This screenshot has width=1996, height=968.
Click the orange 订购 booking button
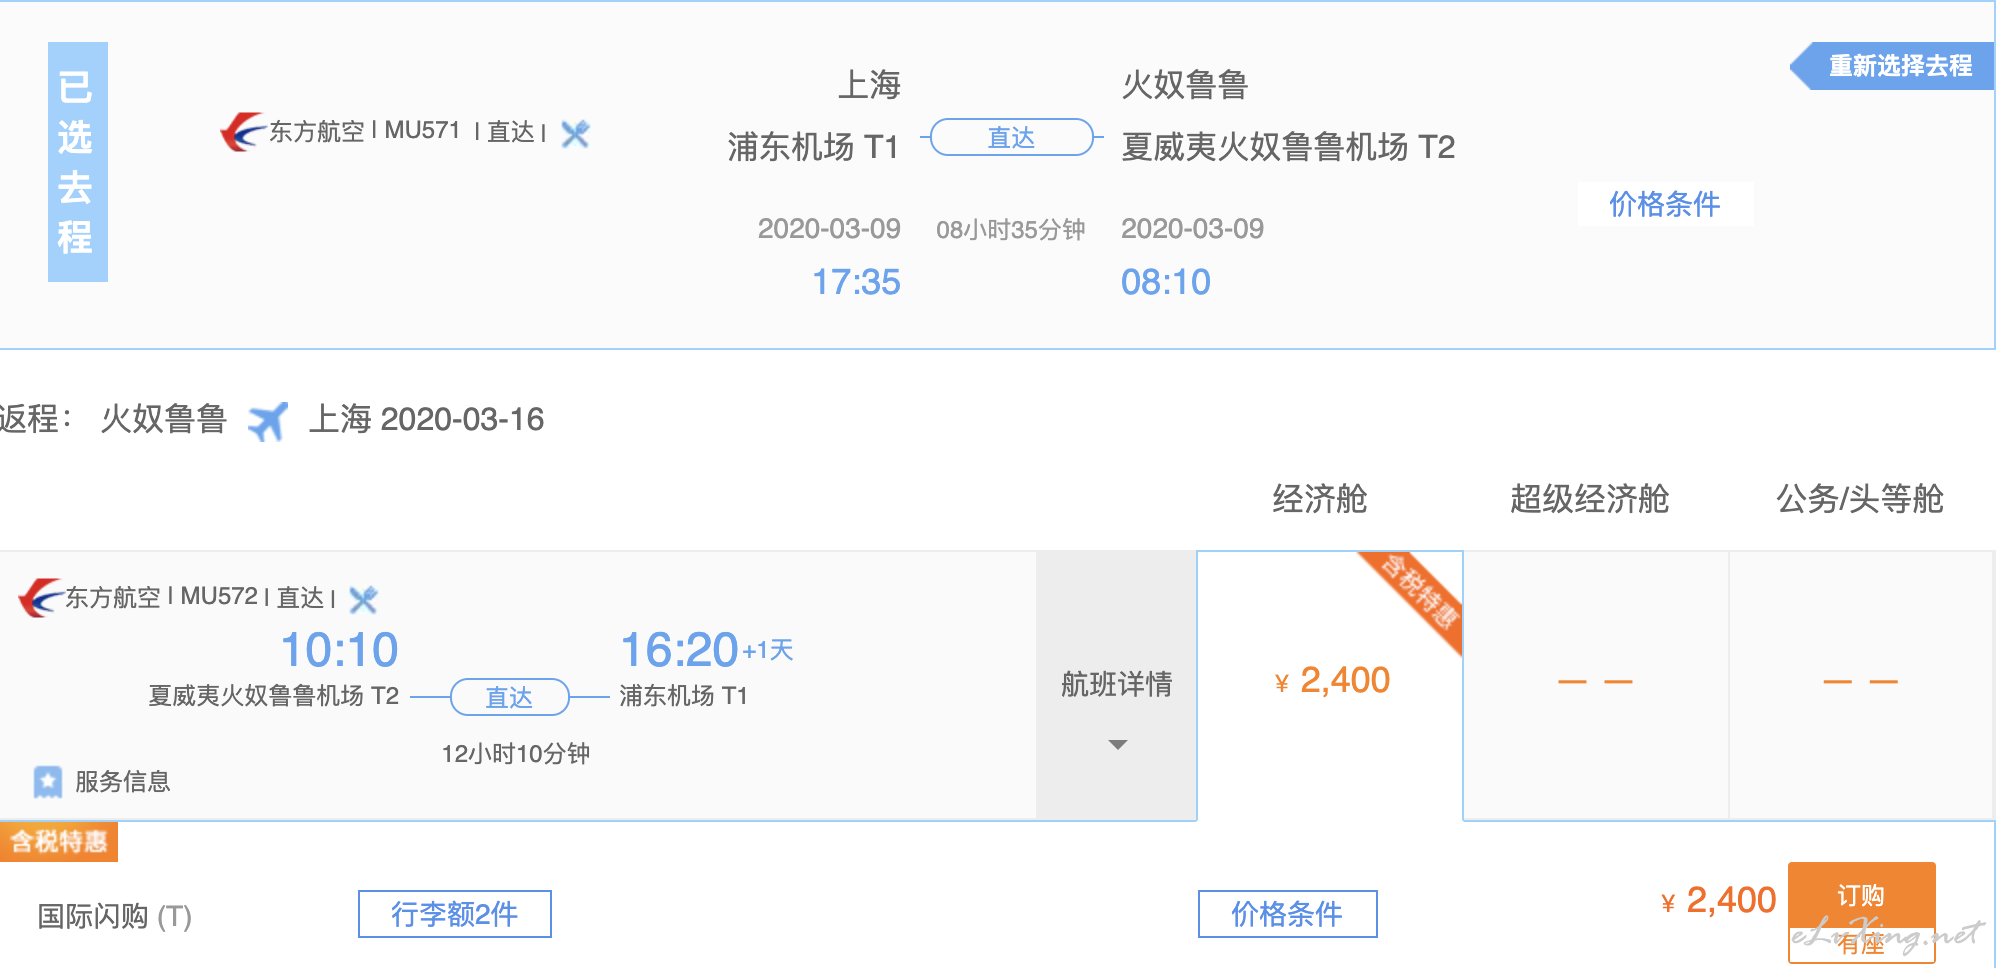[x=1861, y=895]
